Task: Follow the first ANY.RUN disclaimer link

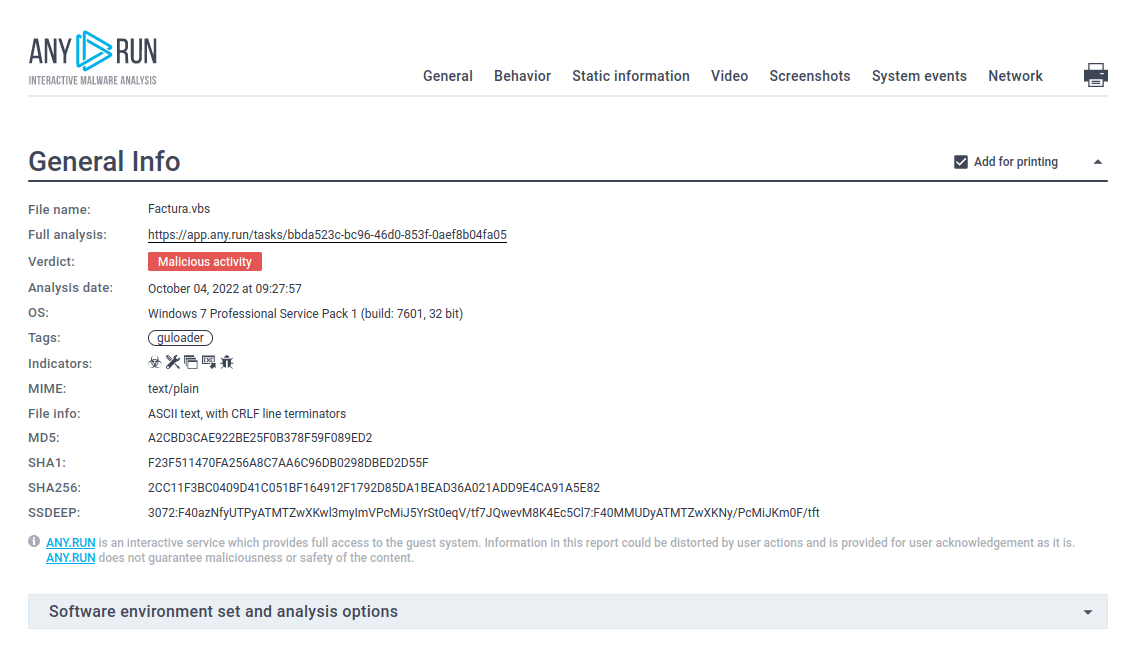Action: click(71, 543)
